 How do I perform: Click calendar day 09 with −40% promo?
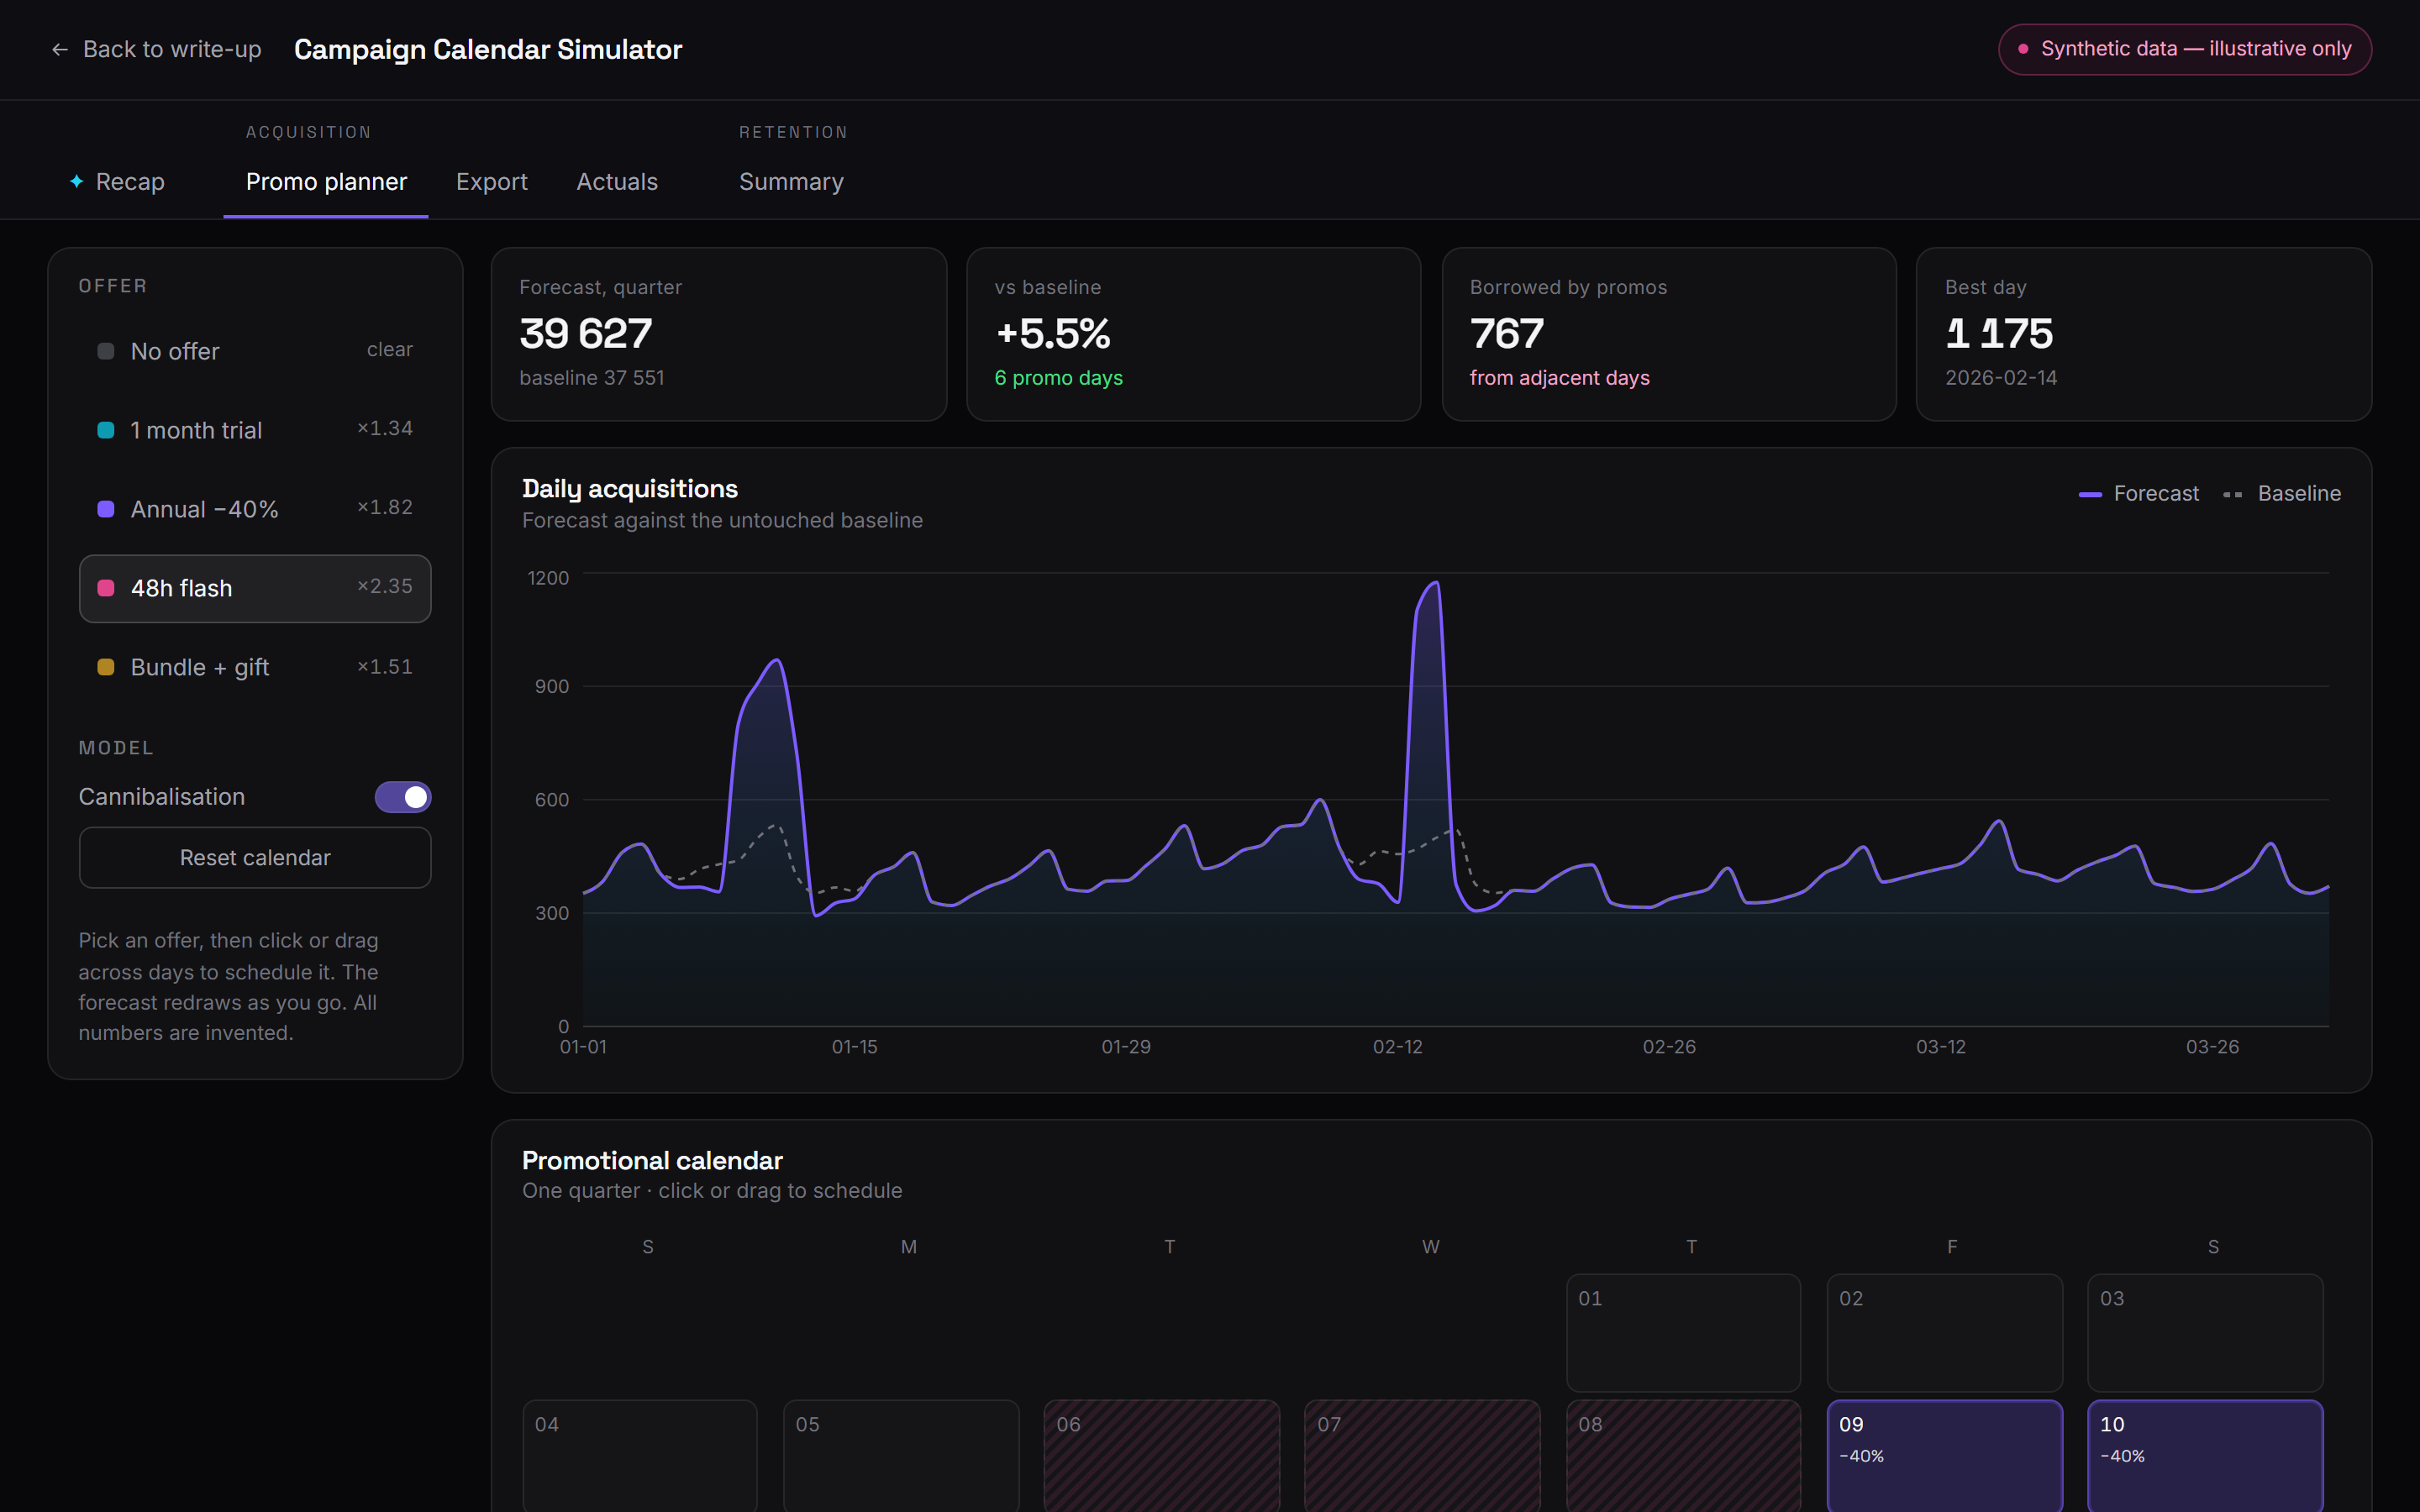[x=1944, y=1456]
